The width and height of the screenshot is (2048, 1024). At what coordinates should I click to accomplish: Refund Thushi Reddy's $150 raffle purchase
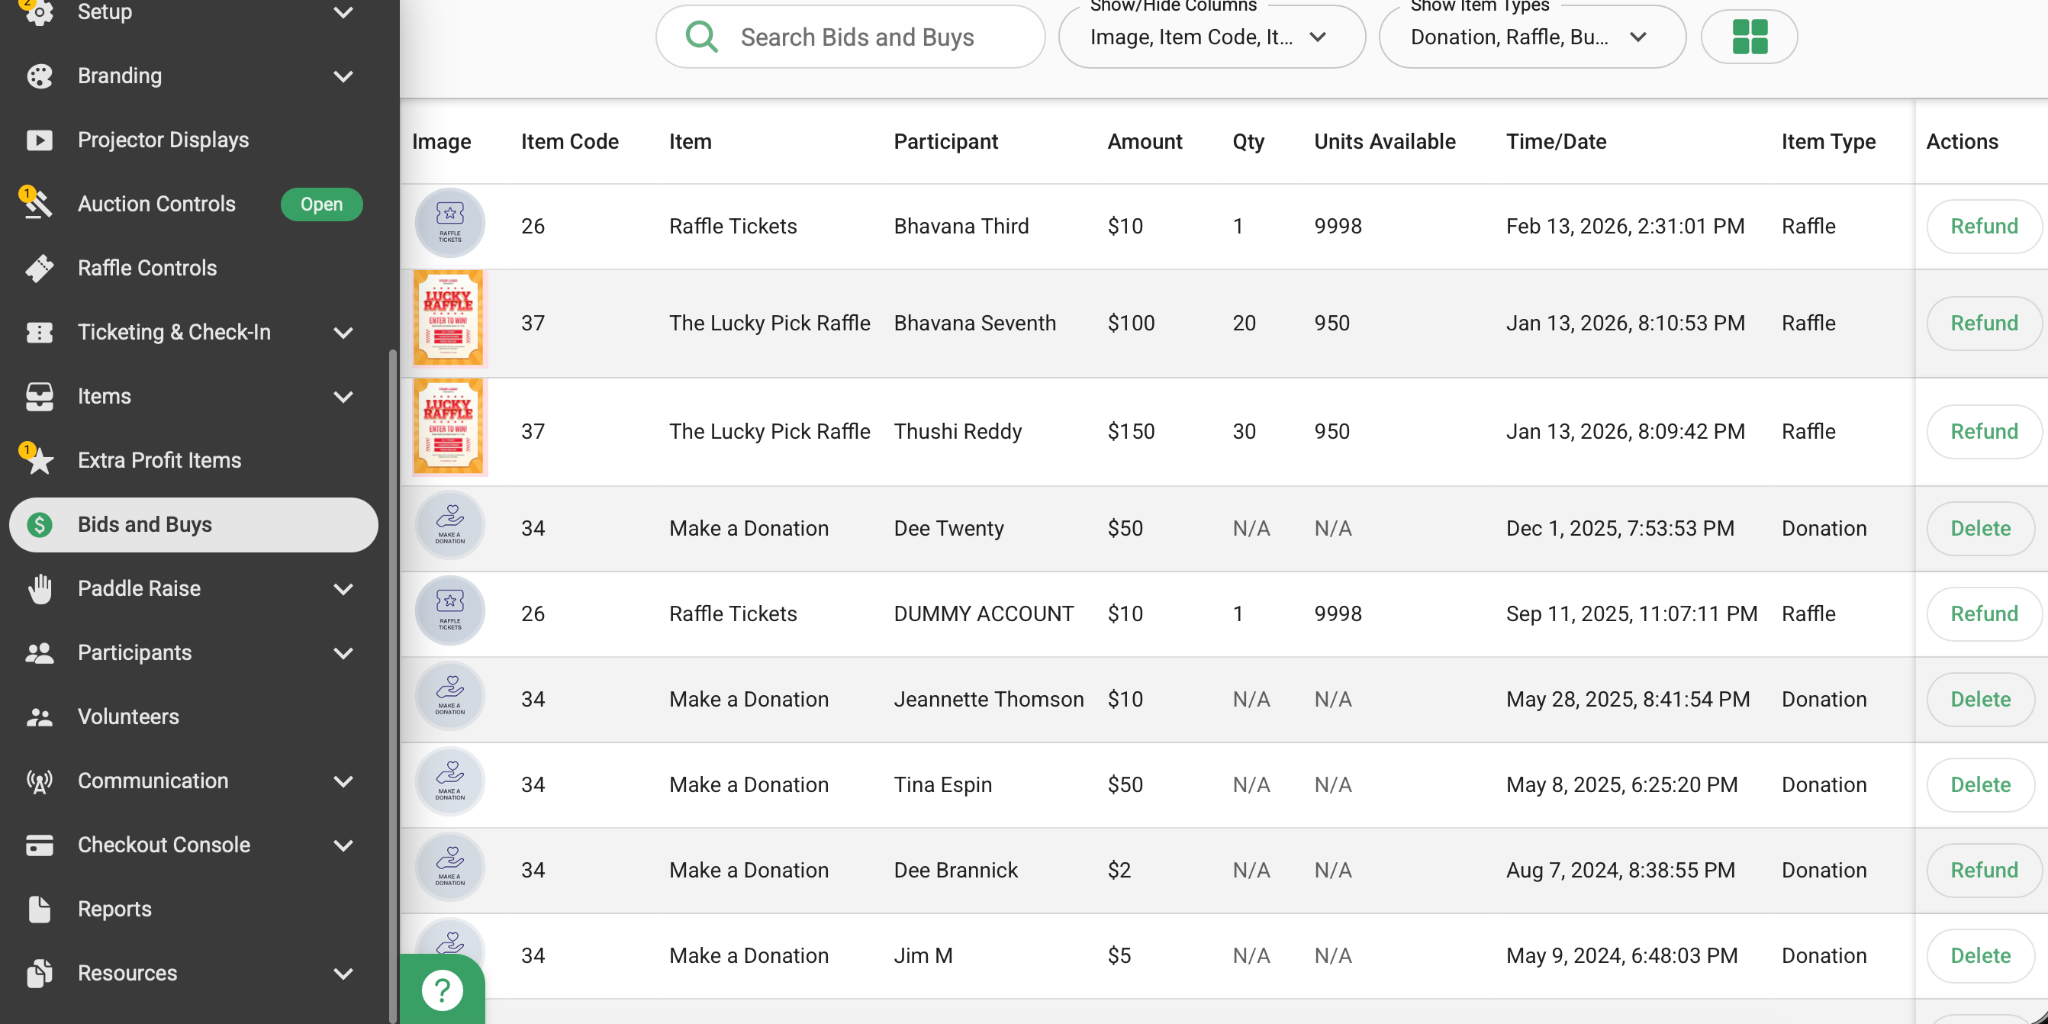[x=1984, y=431]
